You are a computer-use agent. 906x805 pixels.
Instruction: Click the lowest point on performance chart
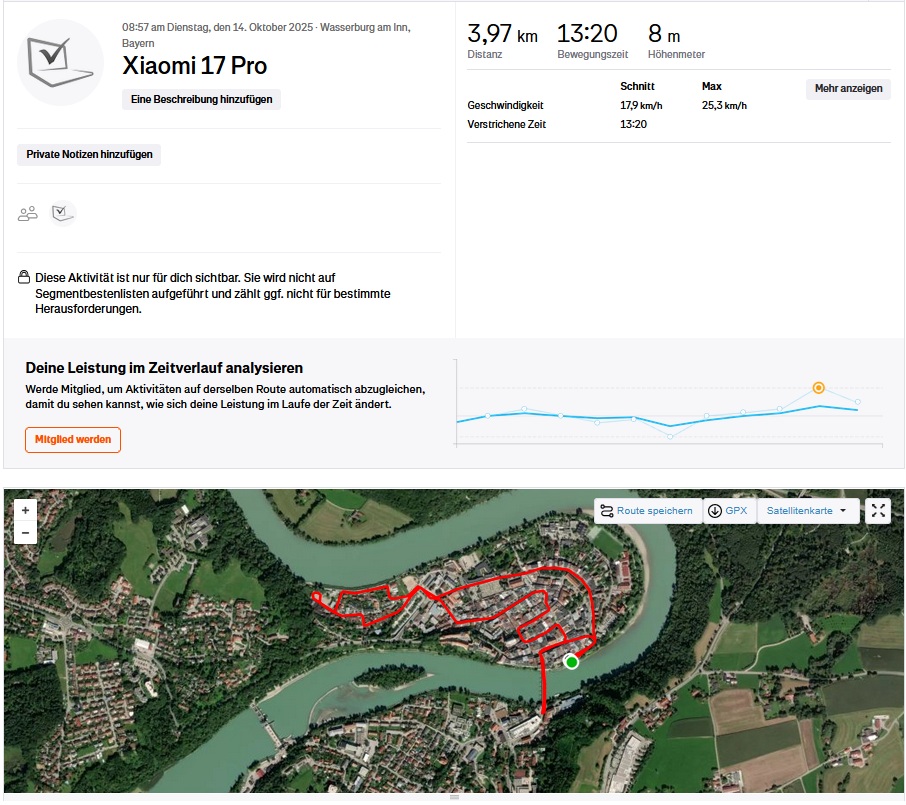670,436
